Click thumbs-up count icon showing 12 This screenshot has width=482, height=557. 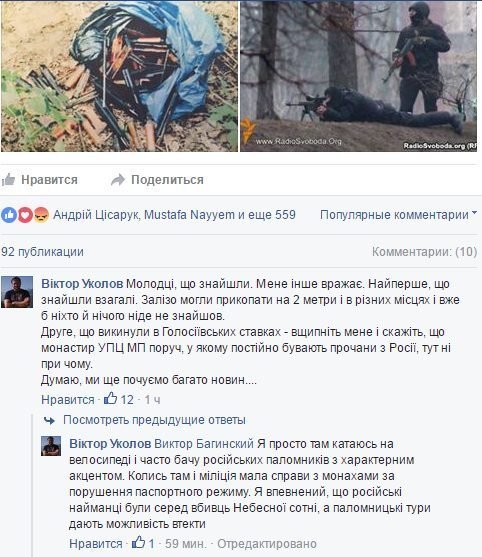pyautogui.click(x=110, y=399)
